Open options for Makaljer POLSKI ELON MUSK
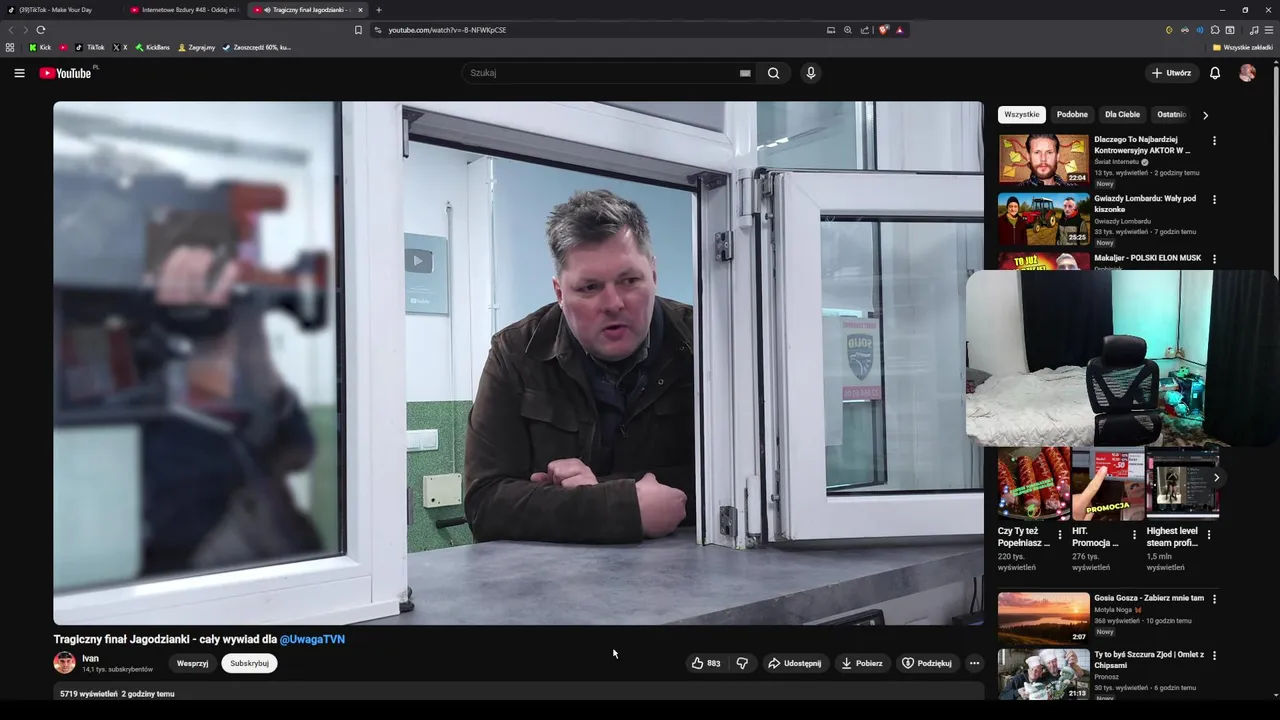The image size is (1280, 720). 1214,259
